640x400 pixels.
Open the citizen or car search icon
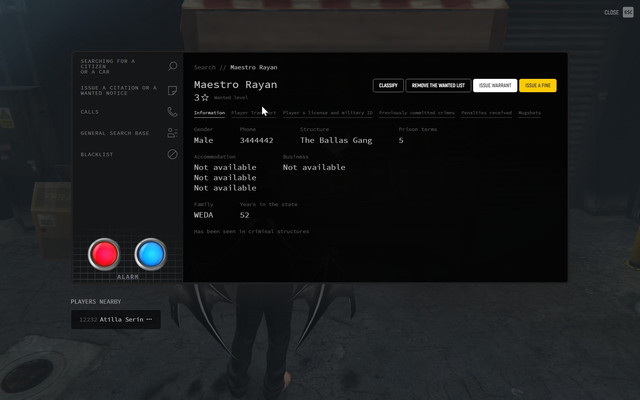coord(173,66)
